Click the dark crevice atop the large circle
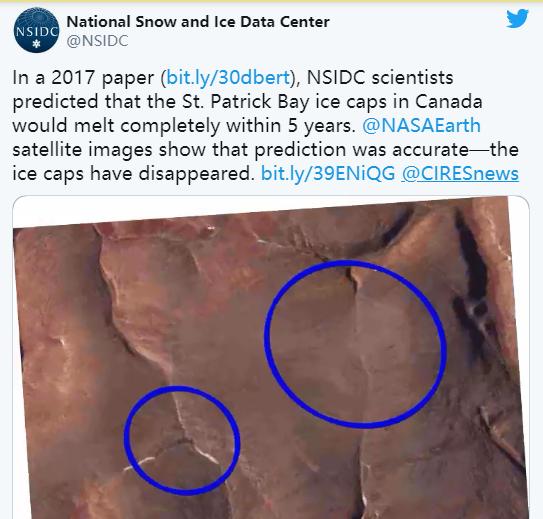 350,276
